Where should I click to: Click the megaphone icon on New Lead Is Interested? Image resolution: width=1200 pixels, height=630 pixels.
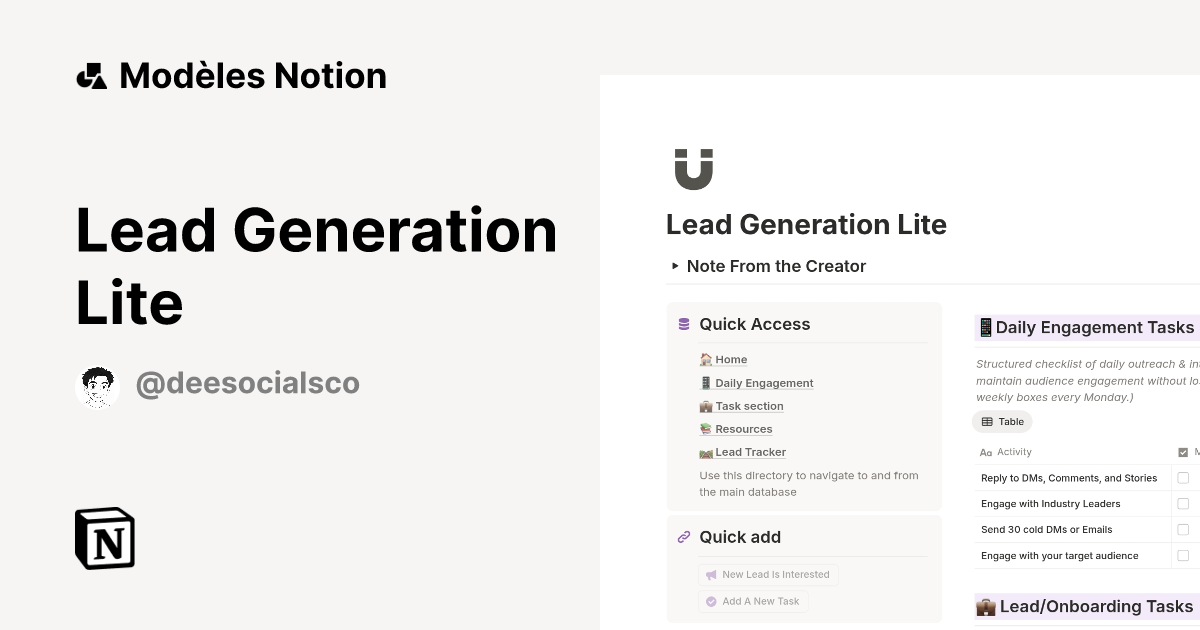click(711, 574)
